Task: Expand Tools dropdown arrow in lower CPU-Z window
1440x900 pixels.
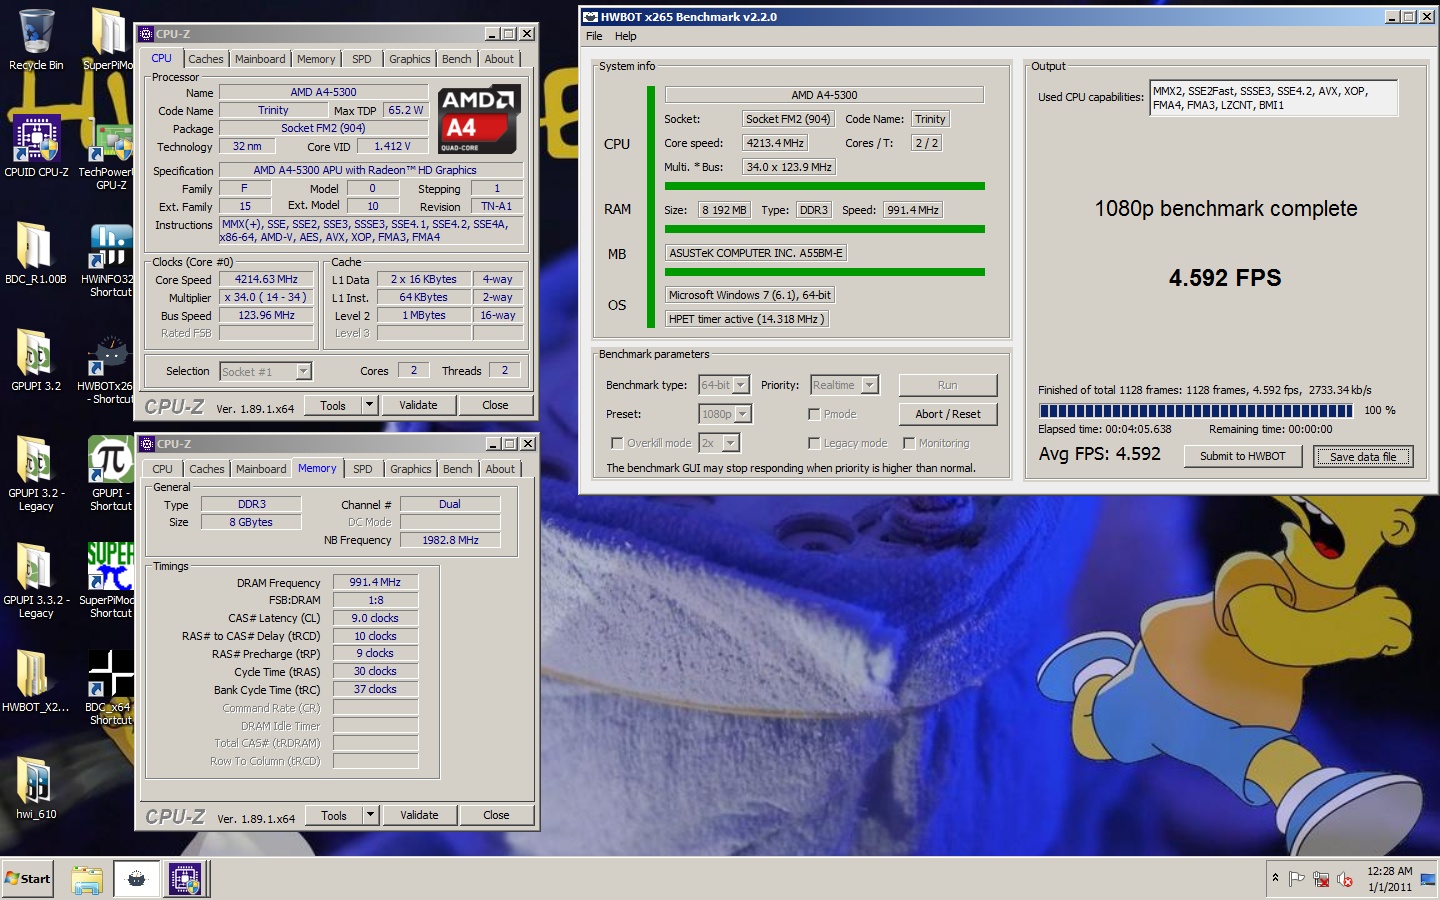Action: [370, 815]
